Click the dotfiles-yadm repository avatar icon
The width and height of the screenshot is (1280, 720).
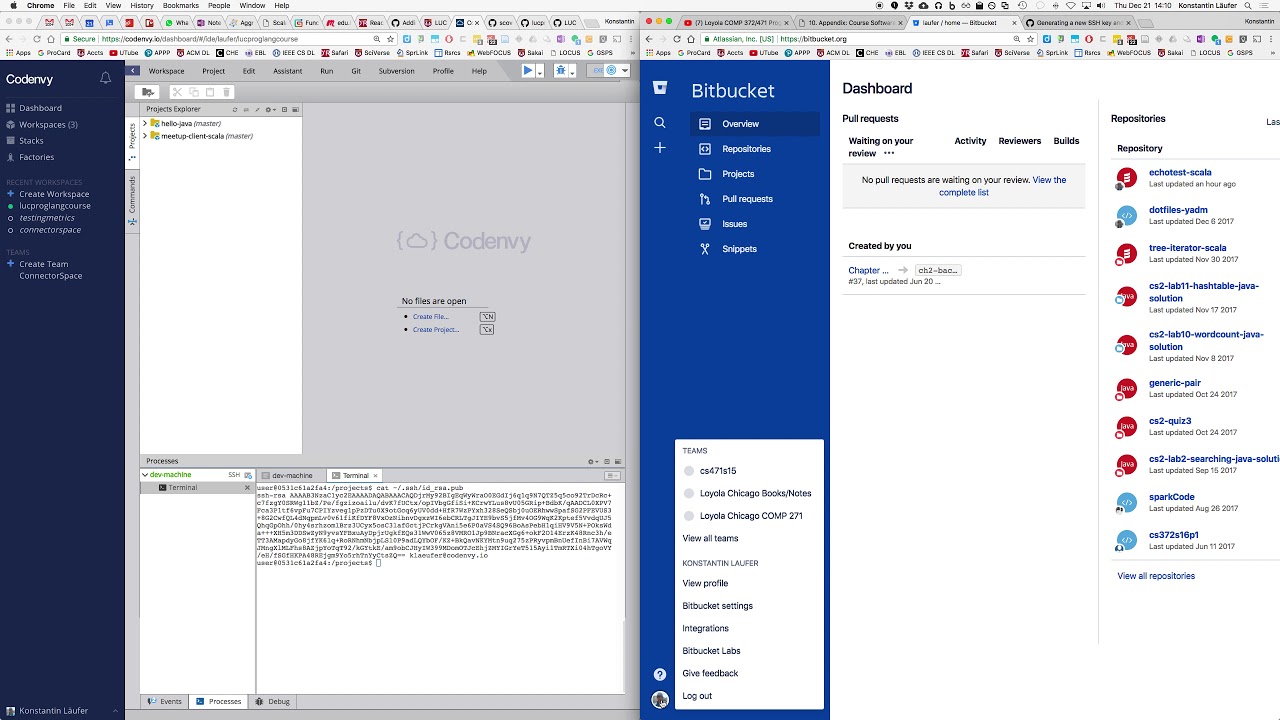[1126, 216]
